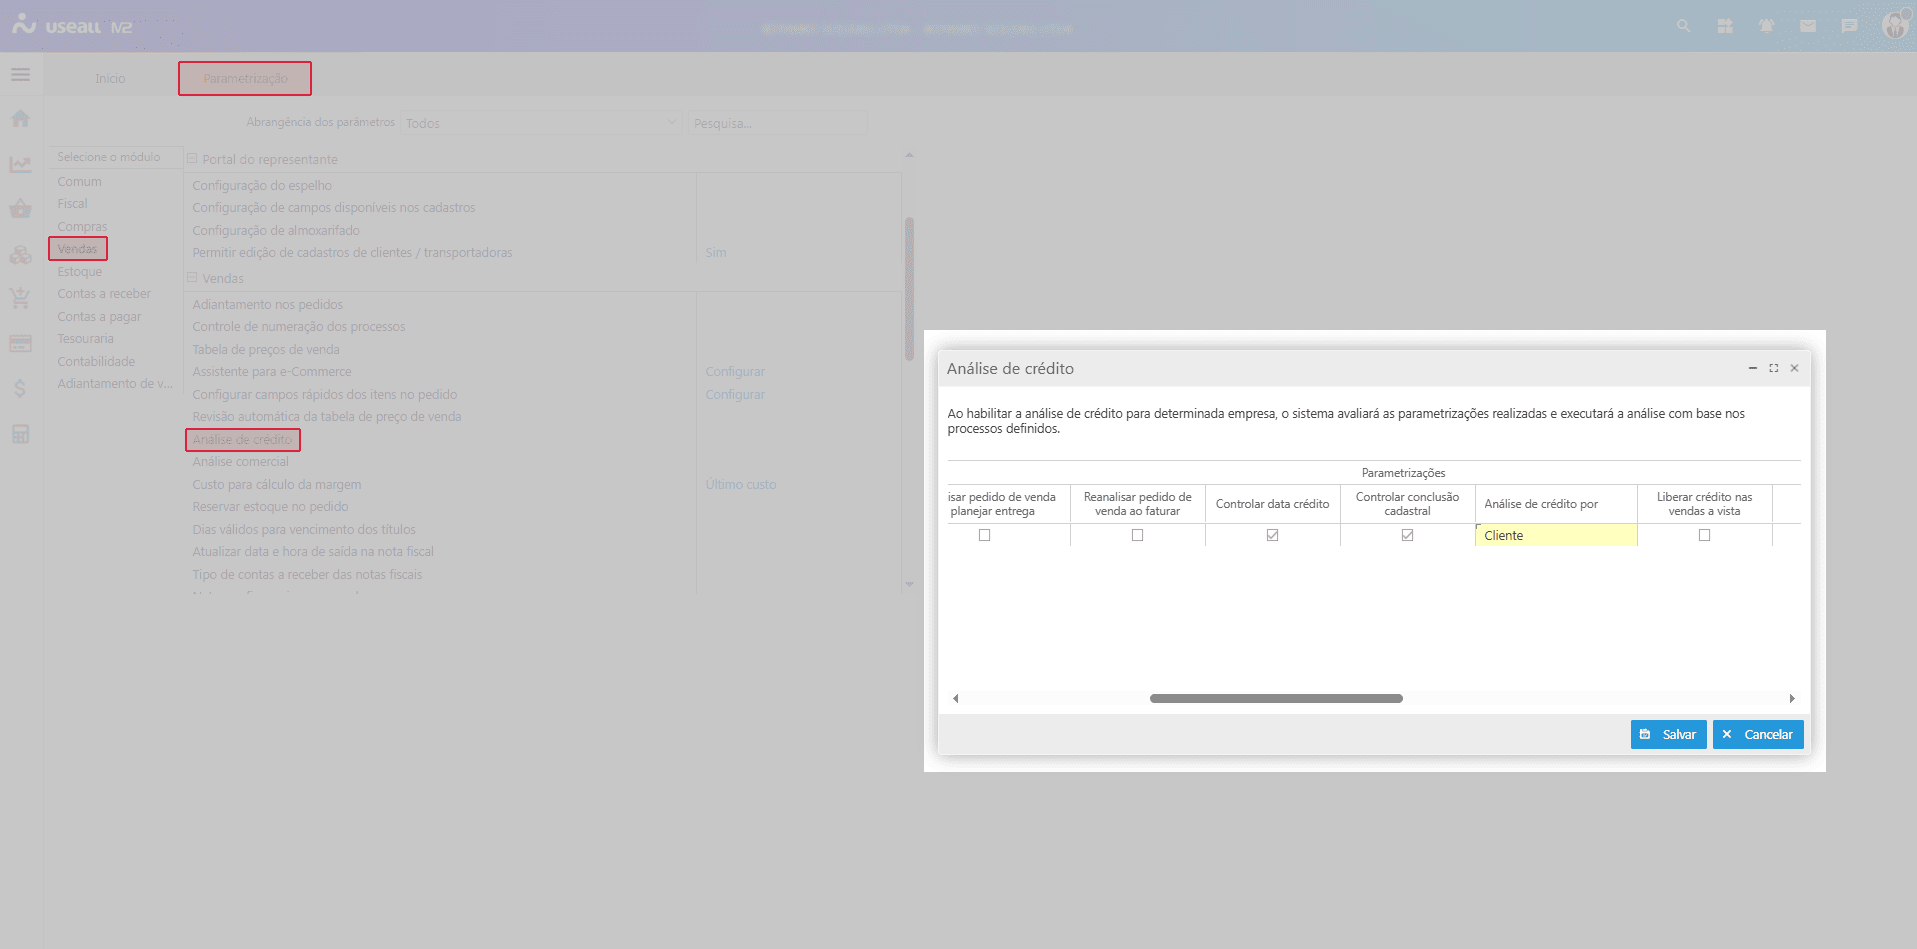Viewport: 1917px width, 949px height.
Task: Toggle Reanalisar pedido de venda ao faturar
Action: click(x=1137, y=535)
